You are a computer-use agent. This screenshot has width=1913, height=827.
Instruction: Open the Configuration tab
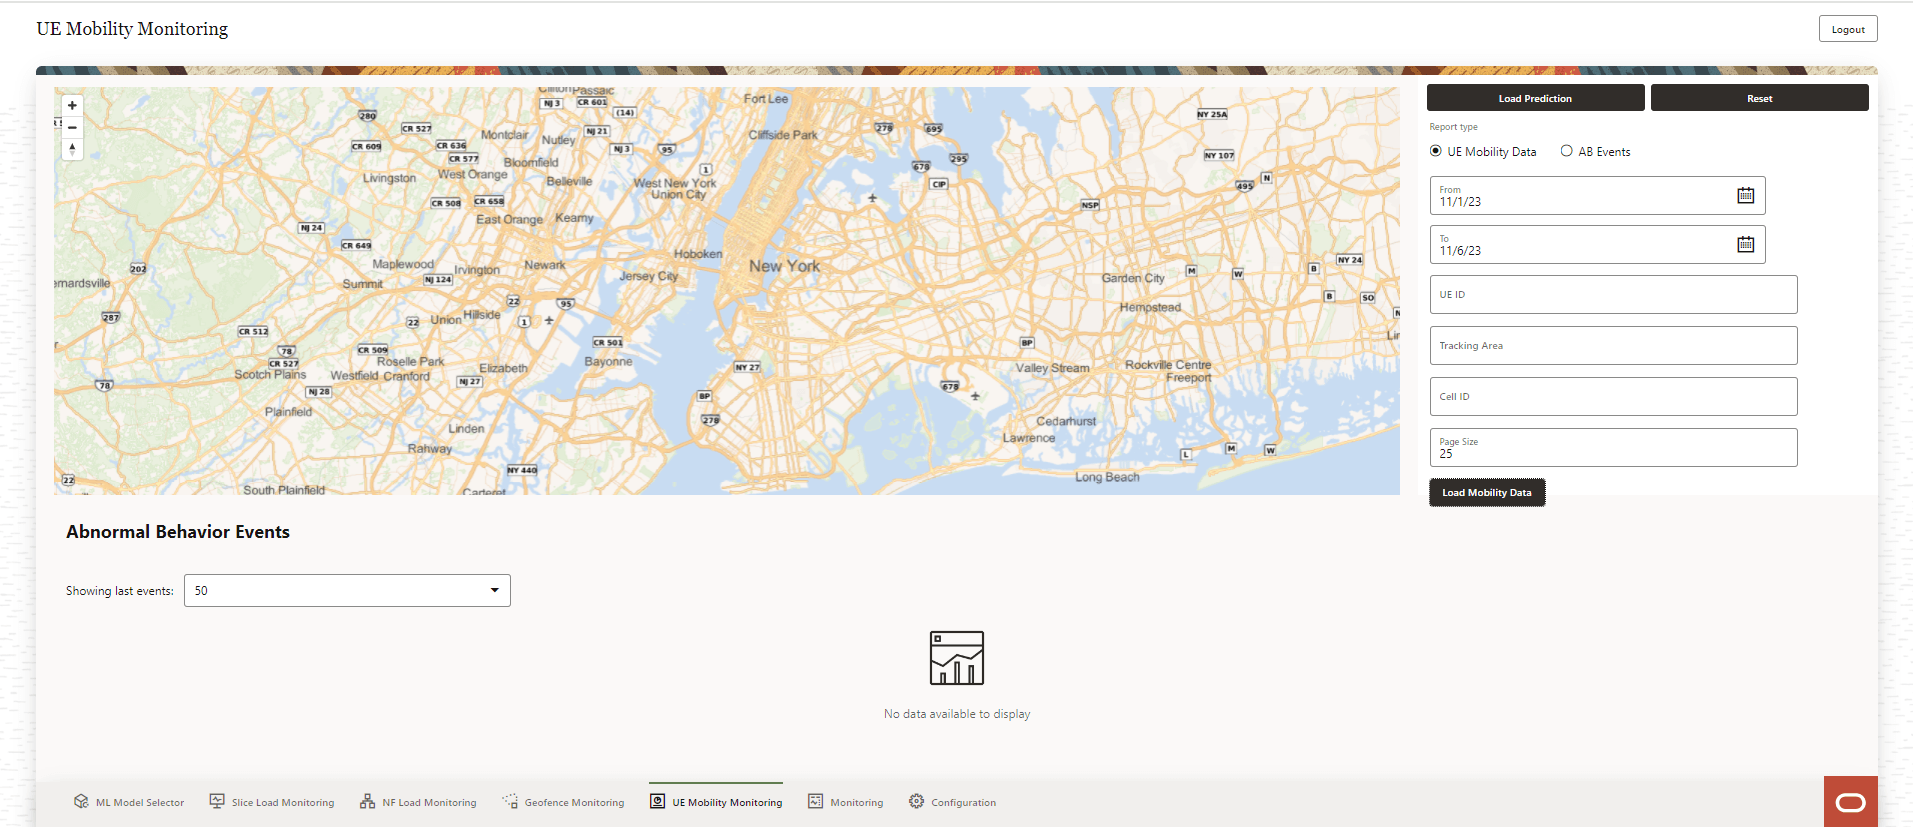point(952,802)
